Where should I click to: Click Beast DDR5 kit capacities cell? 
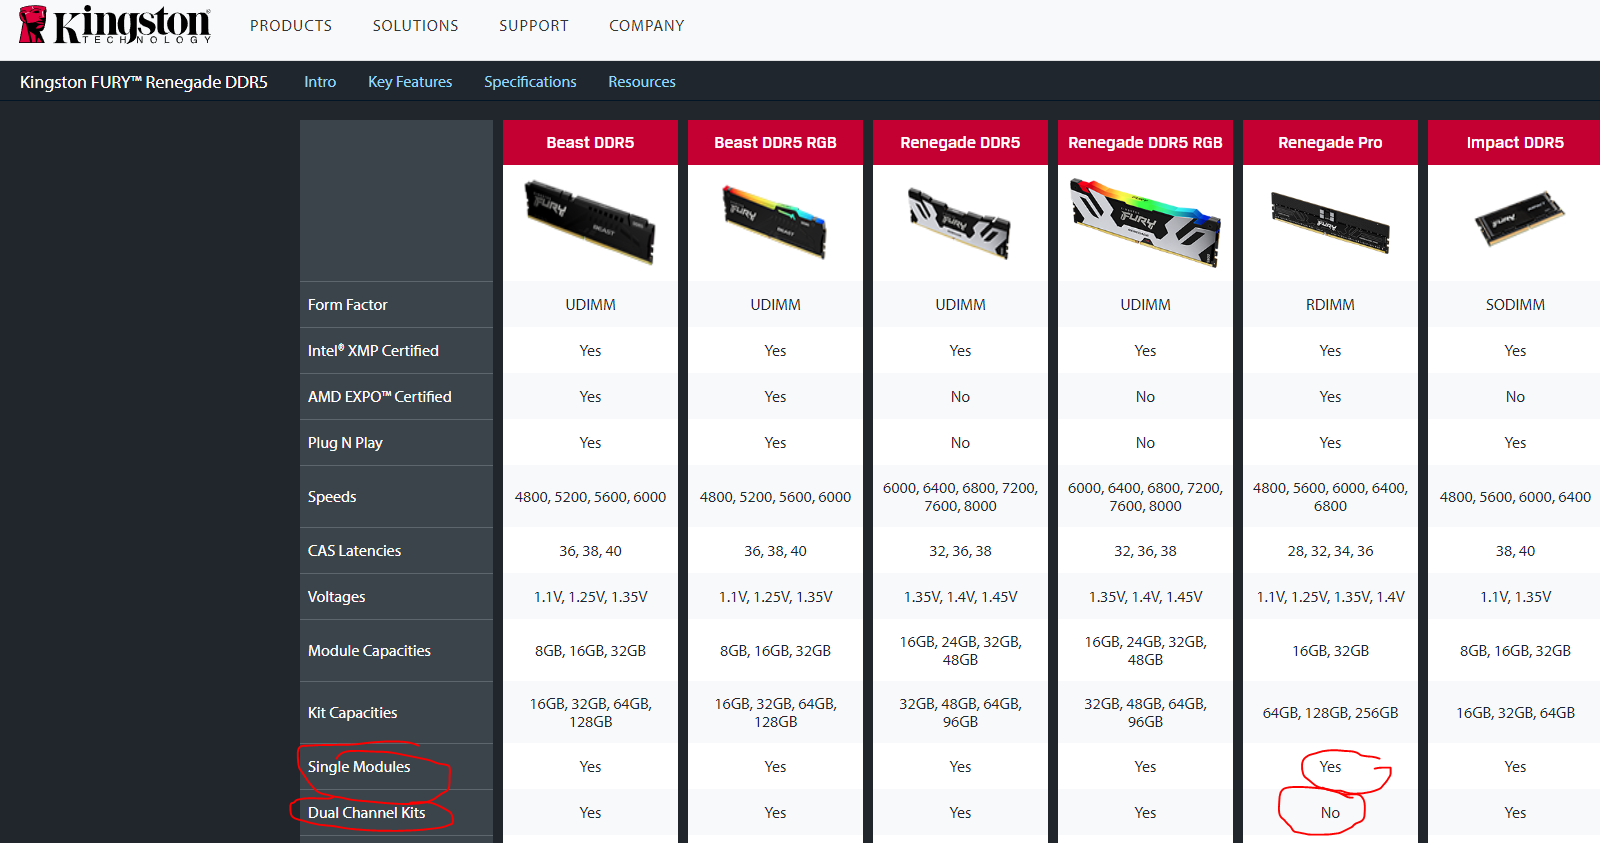coord(590,713)
